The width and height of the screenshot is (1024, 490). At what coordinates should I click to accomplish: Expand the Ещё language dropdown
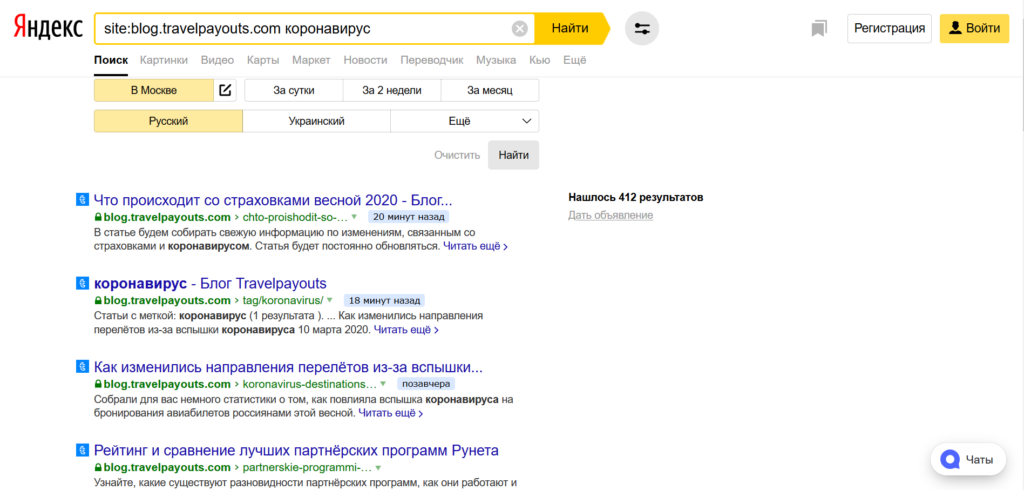click(x=465, y=121)
